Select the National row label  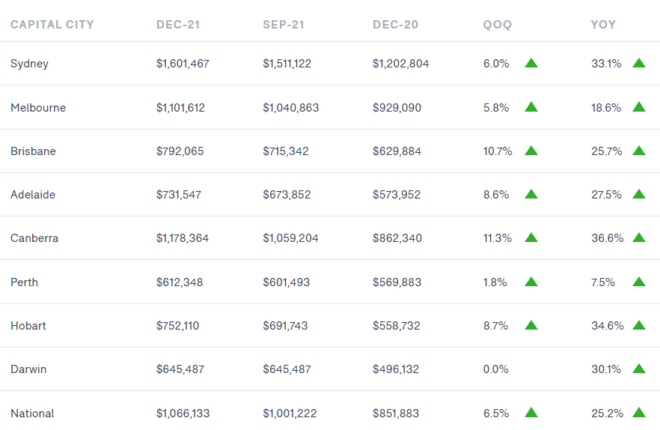click(32, 412)
